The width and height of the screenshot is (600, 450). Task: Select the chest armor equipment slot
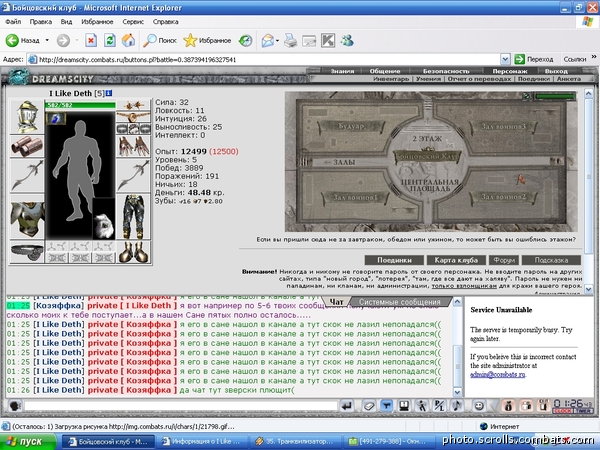tap(27, 218)
